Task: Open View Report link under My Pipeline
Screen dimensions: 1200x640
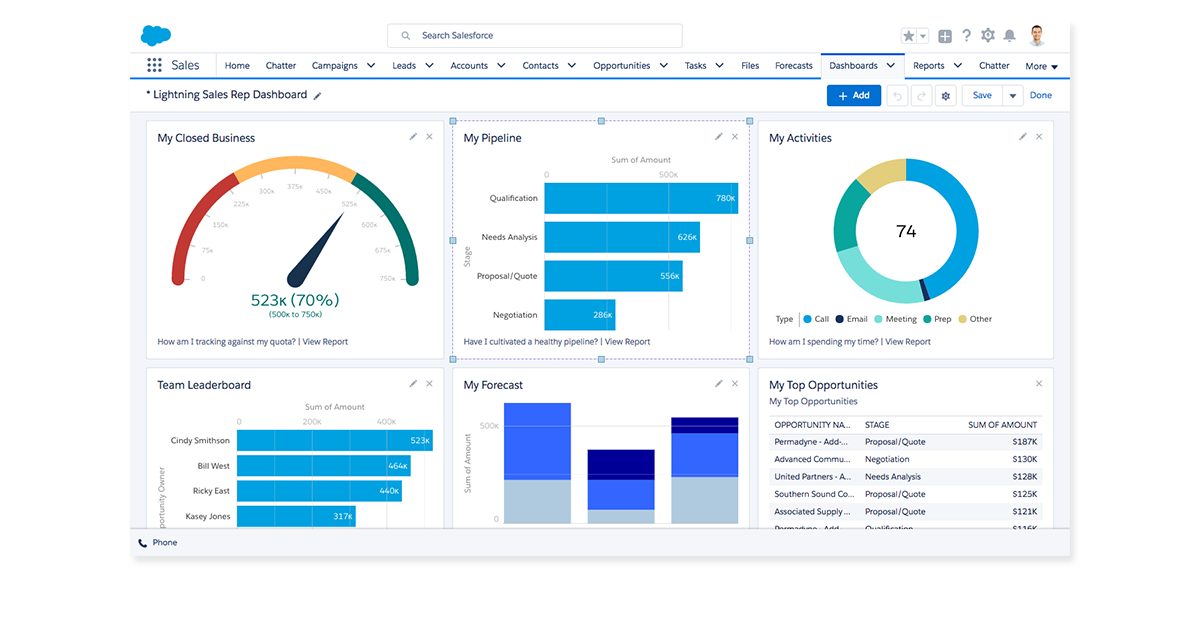Action: tap(627, 342)
